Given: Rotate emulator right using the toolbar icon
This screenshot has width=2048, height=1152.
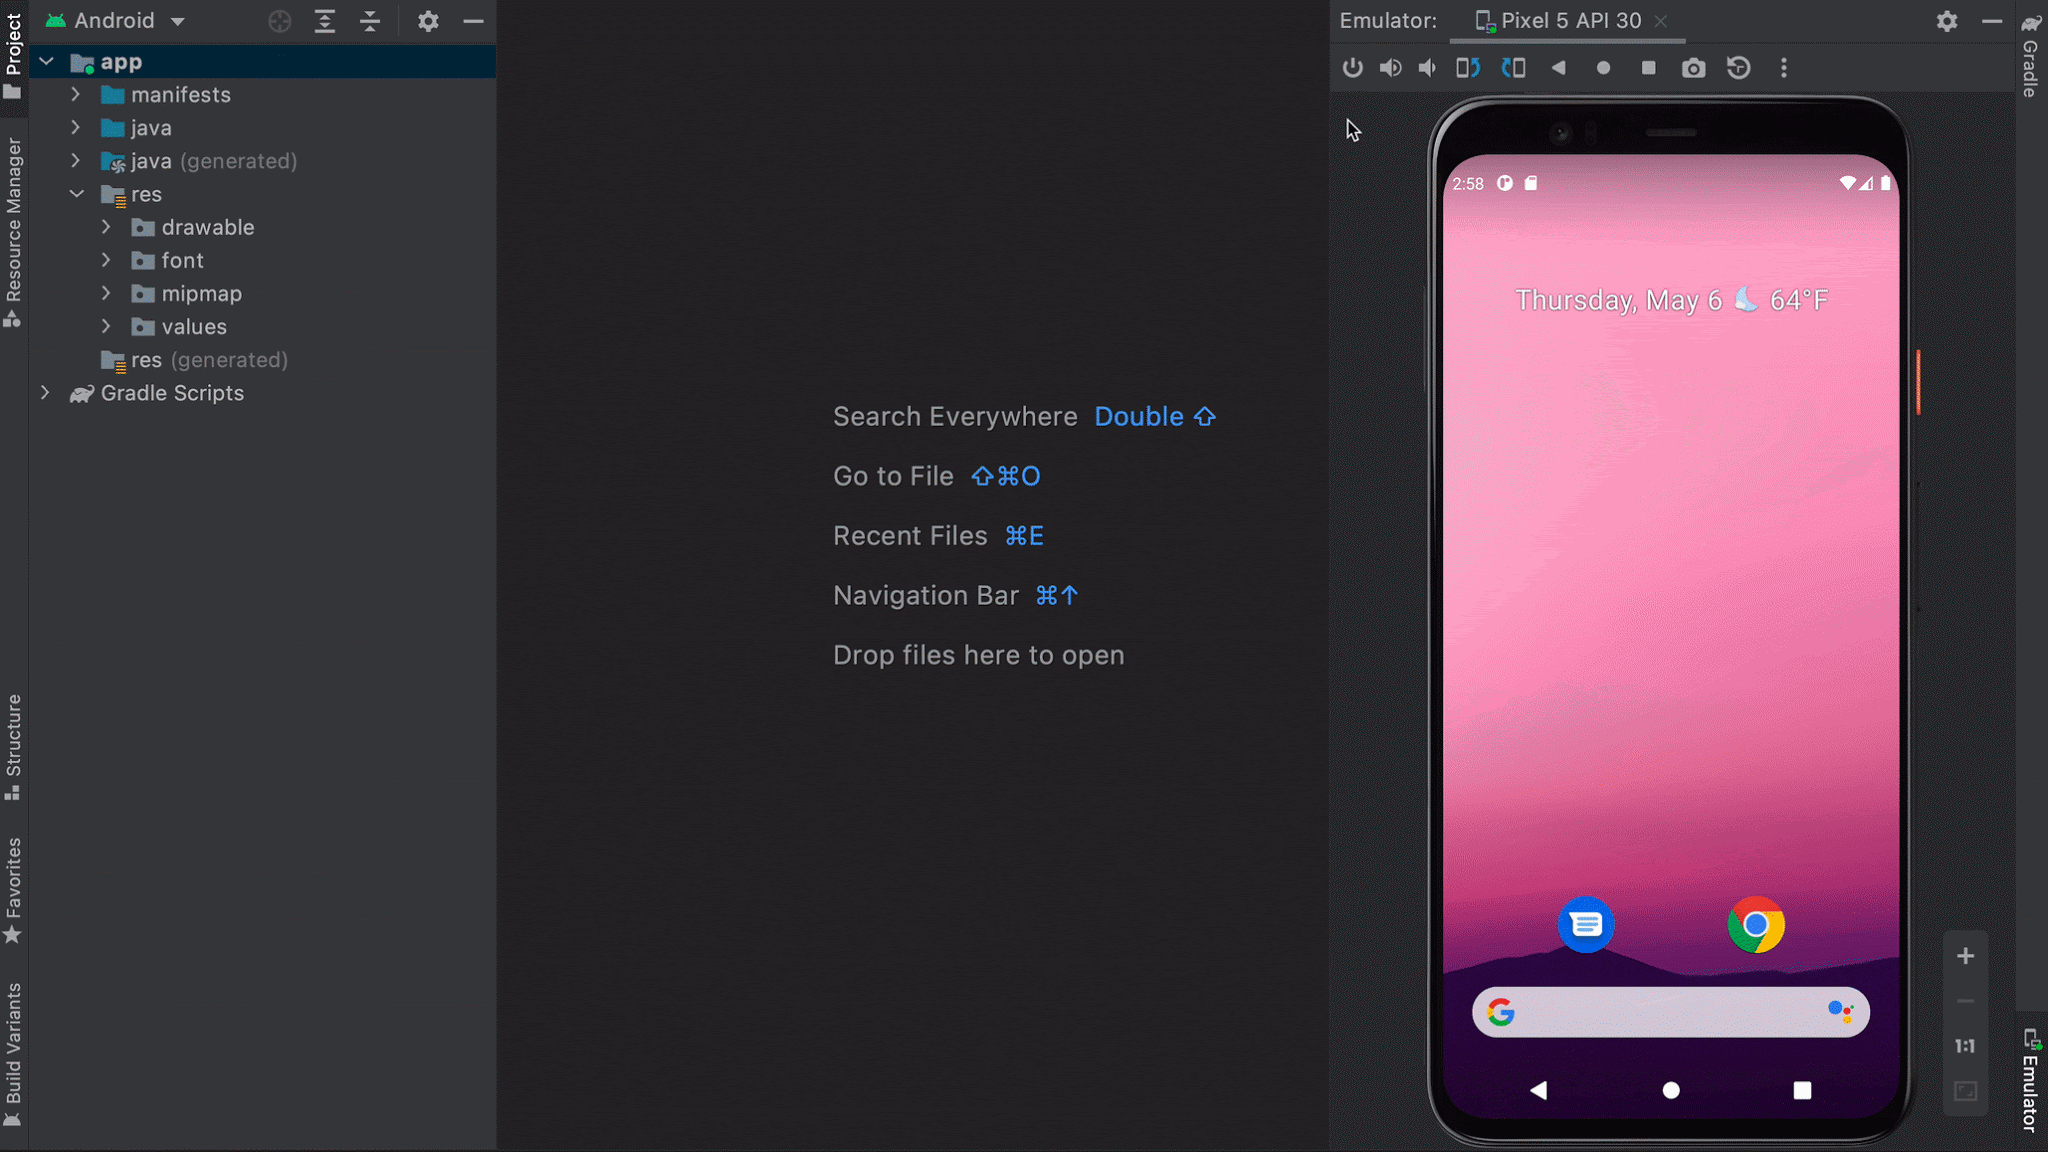Looking at the screenshot, I should (x=1513, y=68).
